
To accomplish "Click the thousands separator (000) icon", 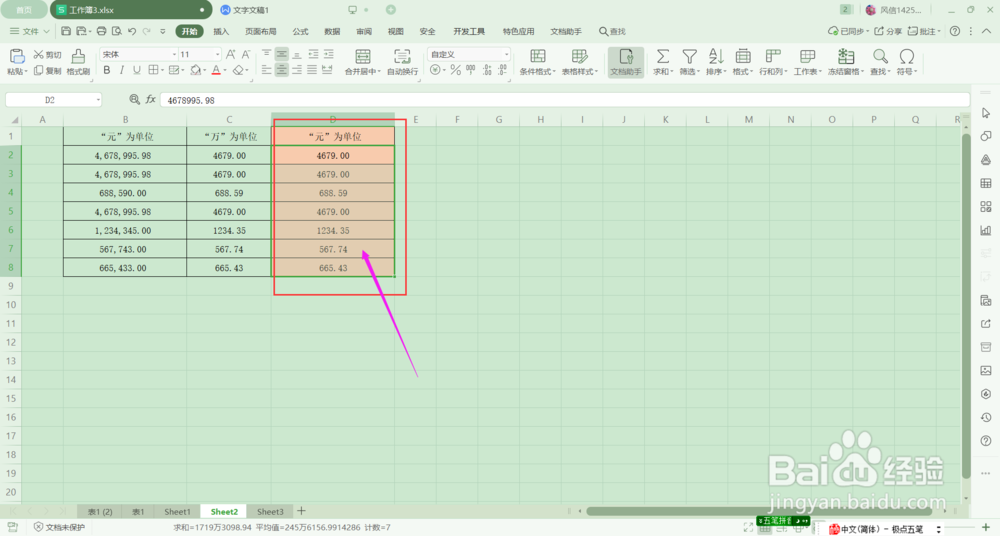I will (471, 70).
